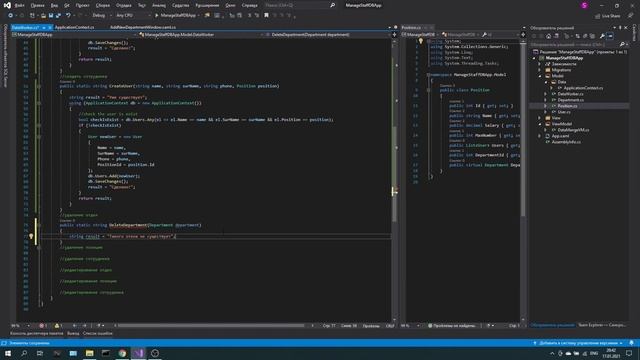This screenshot has width=640, height=360.
Task: Click the user account avatar icon
Action: [x=584, y=5]
